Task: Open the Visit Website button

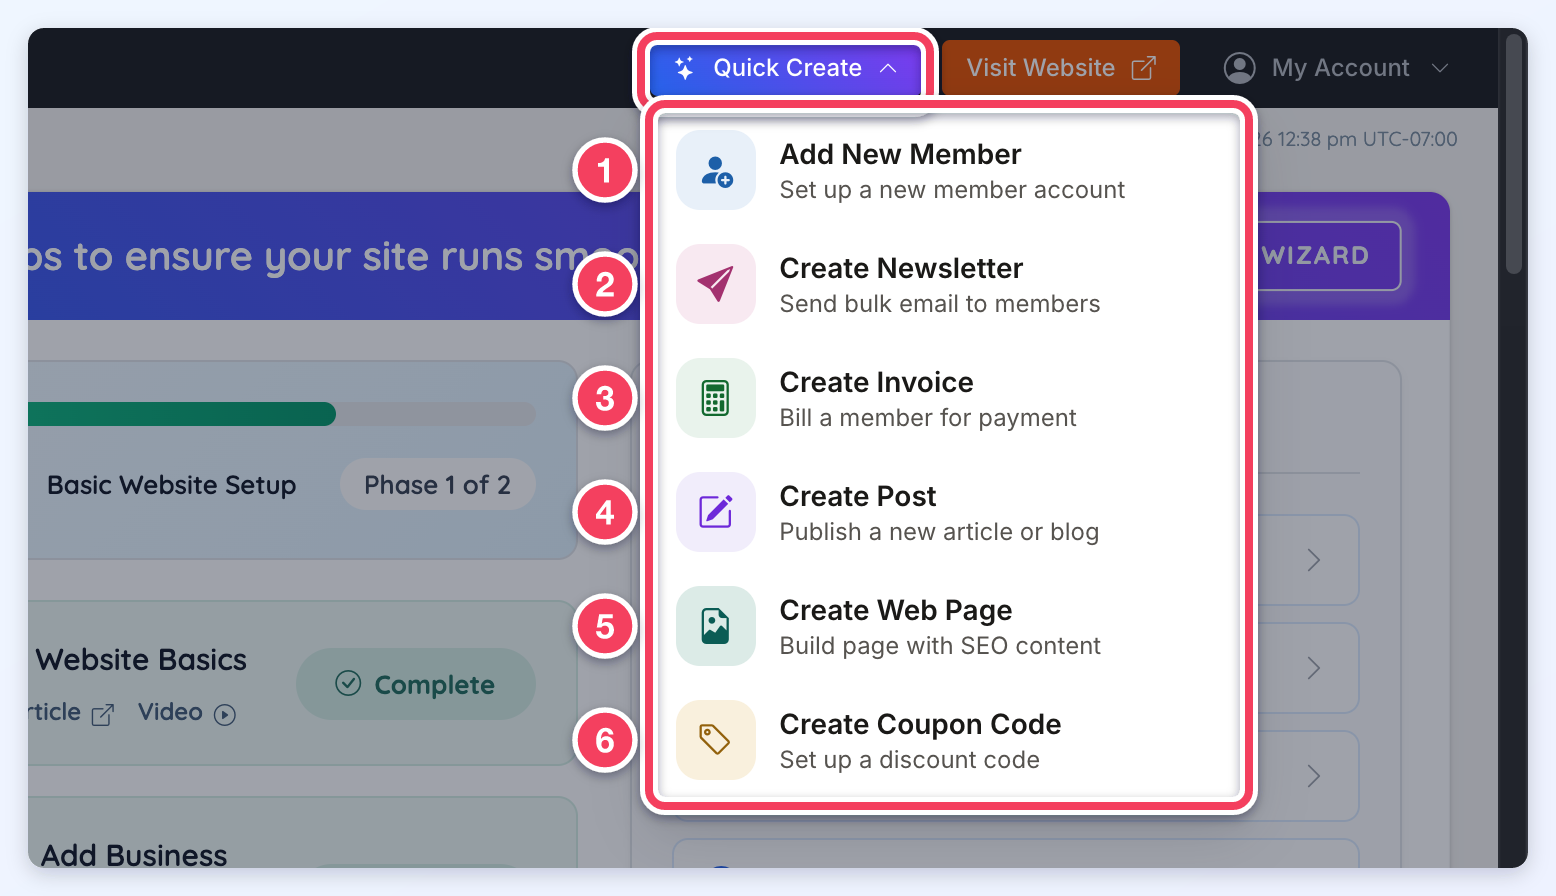Action: tap(1061, 68)
